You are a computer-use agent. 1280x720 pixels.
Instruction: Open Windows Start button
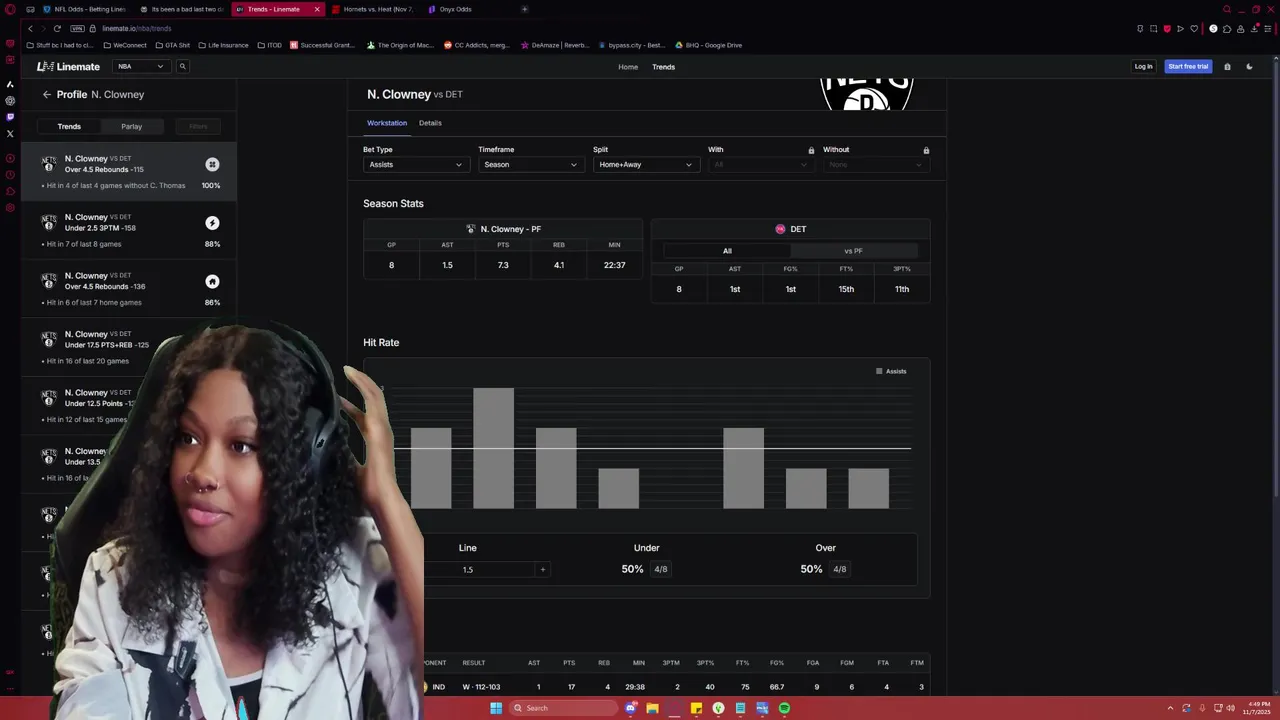[495, 708]
